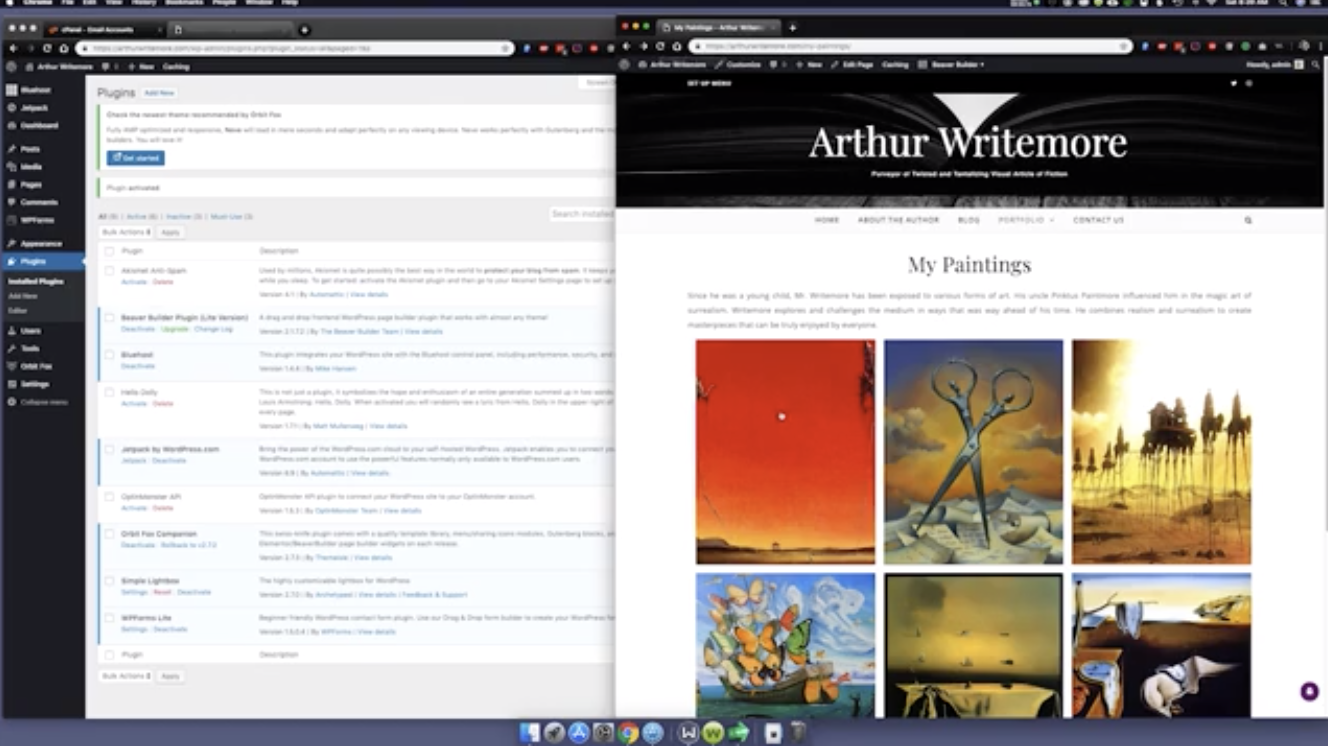The image size is (1328, 746).
Task: Activate the Hello Dolly plugin
Action: click(134, 403)
